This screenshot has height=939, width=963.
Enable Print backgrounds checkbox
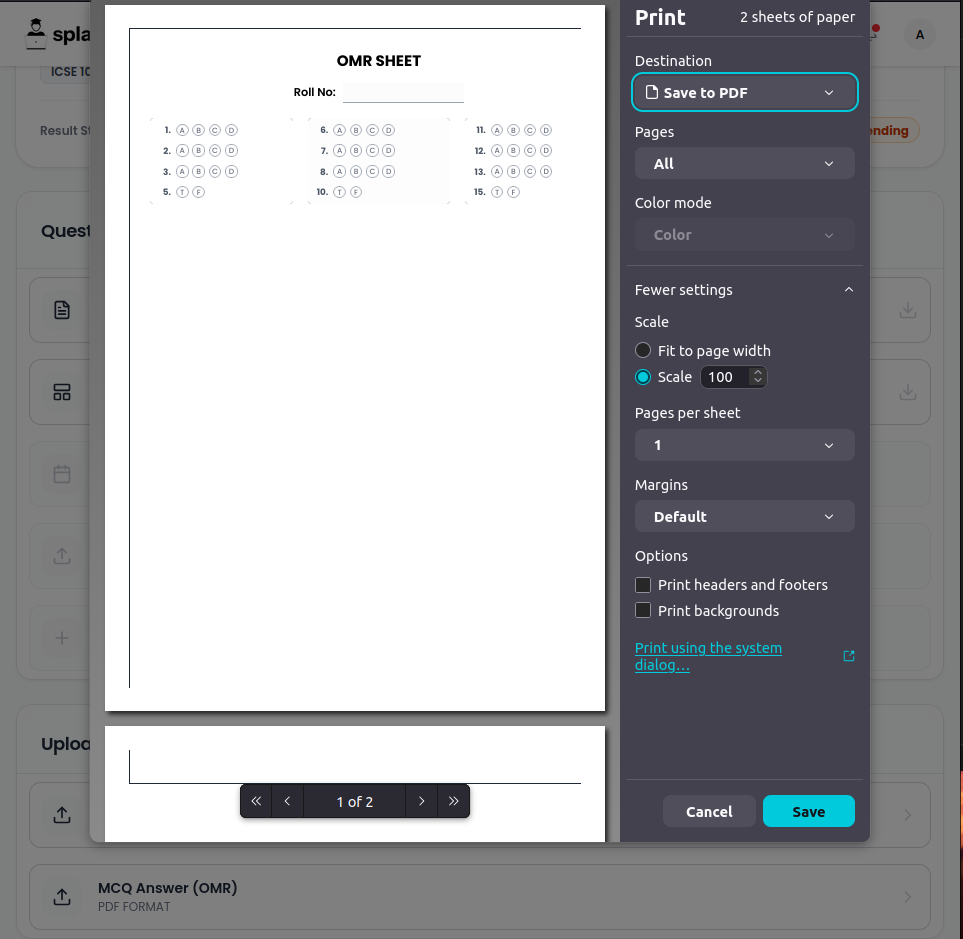pos(642,610)
